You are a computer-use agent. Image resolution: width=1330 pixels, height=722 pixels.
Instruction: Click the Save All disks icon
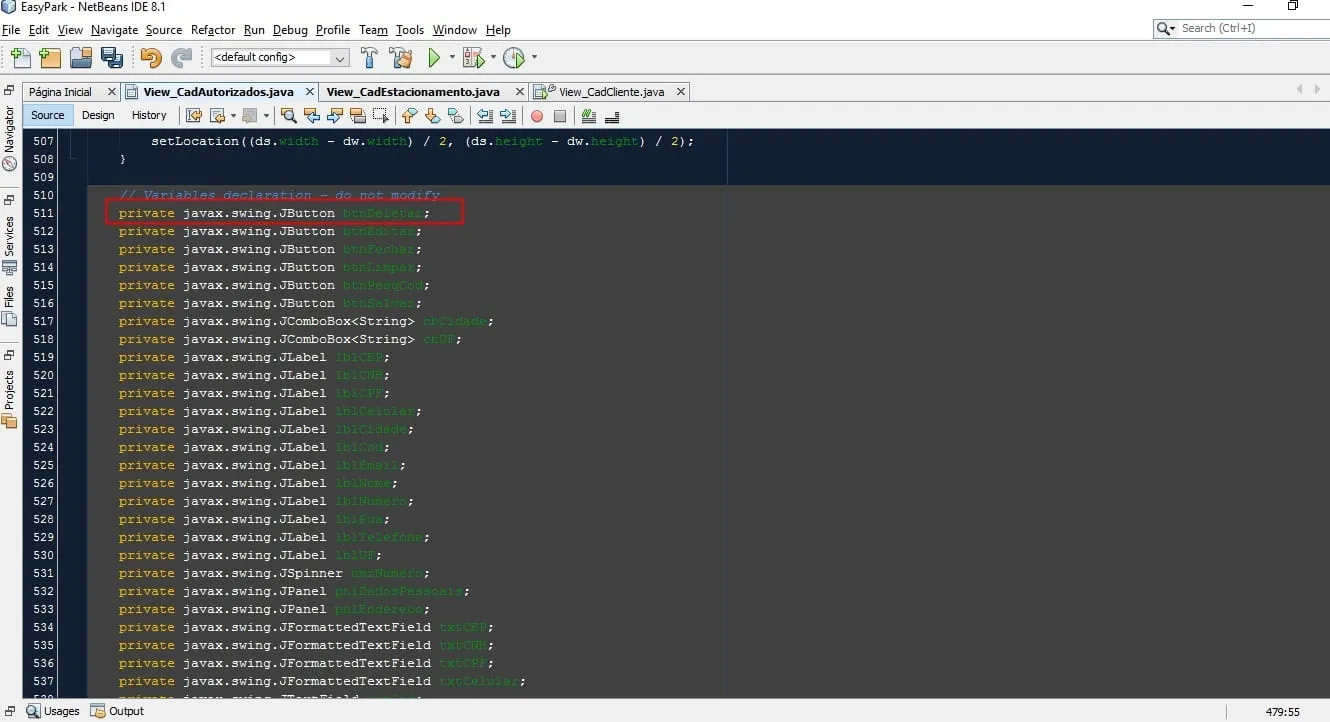coord(111,58)
